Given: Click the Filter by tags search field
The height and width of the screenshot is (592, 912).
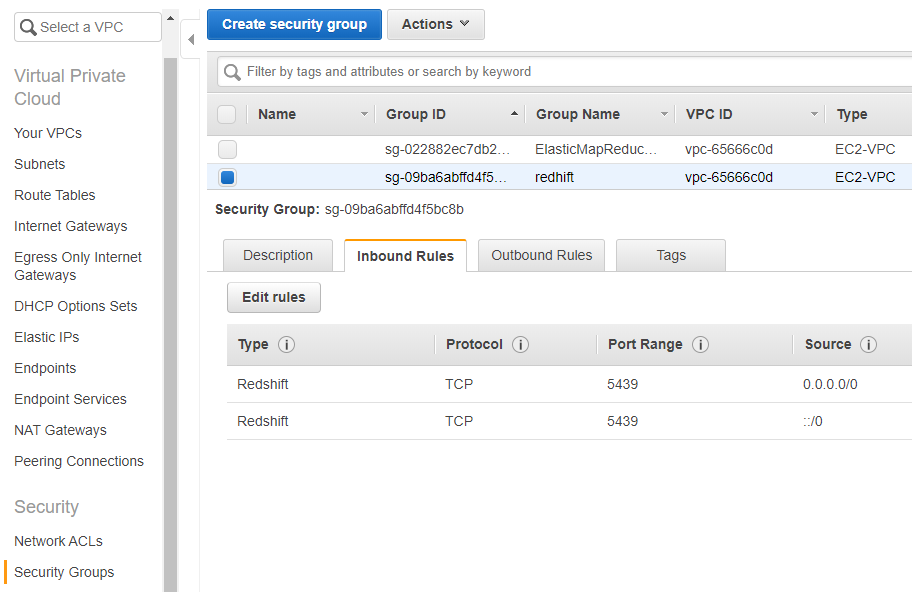Looking at the screenshot, I should (450, 71).
